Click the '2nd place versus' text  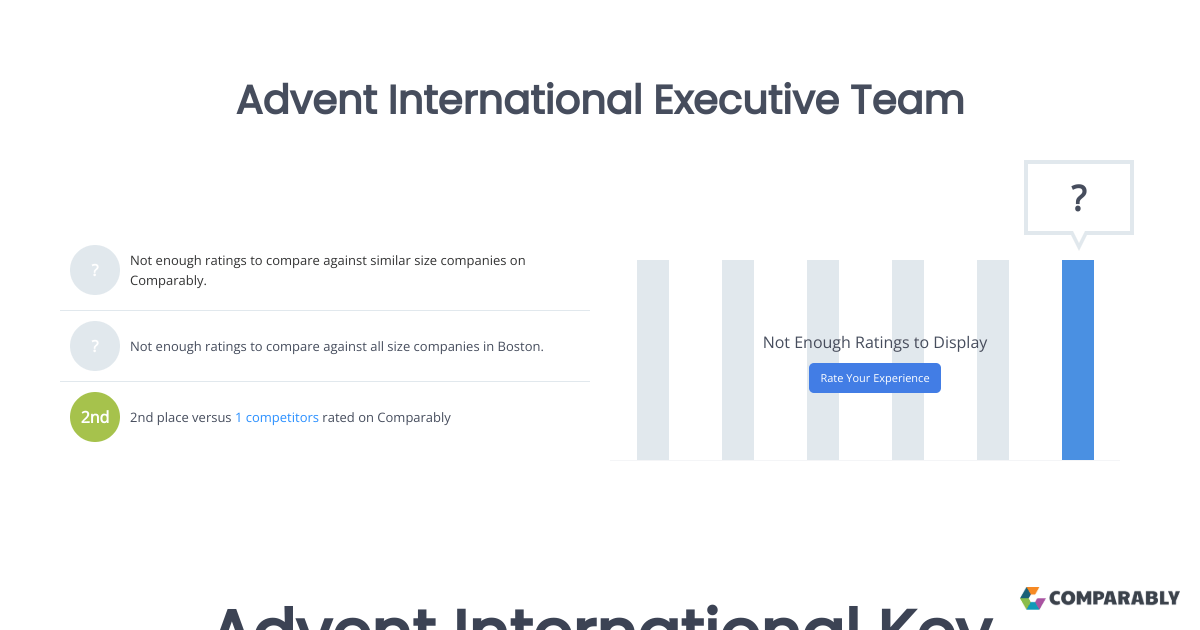pos(181,417)
